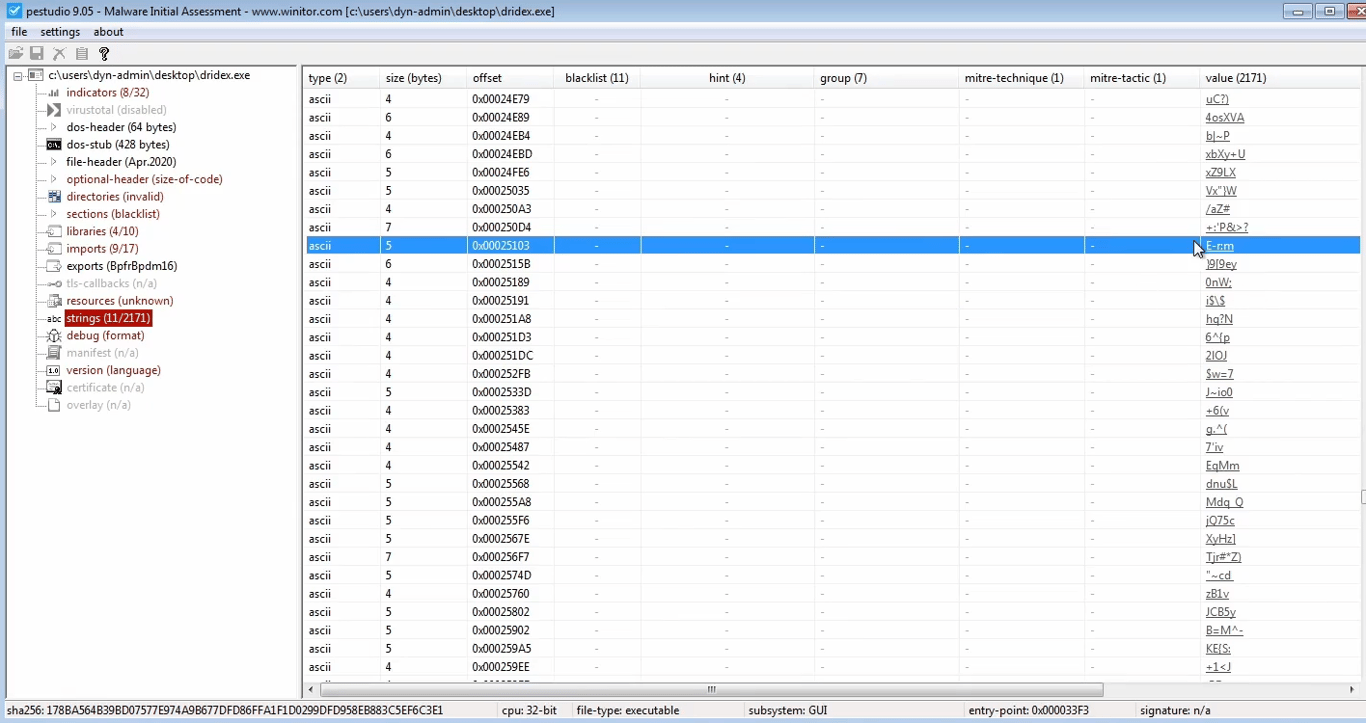Click the manifest document icon
1366x723 pixels.
click(54, 353)
